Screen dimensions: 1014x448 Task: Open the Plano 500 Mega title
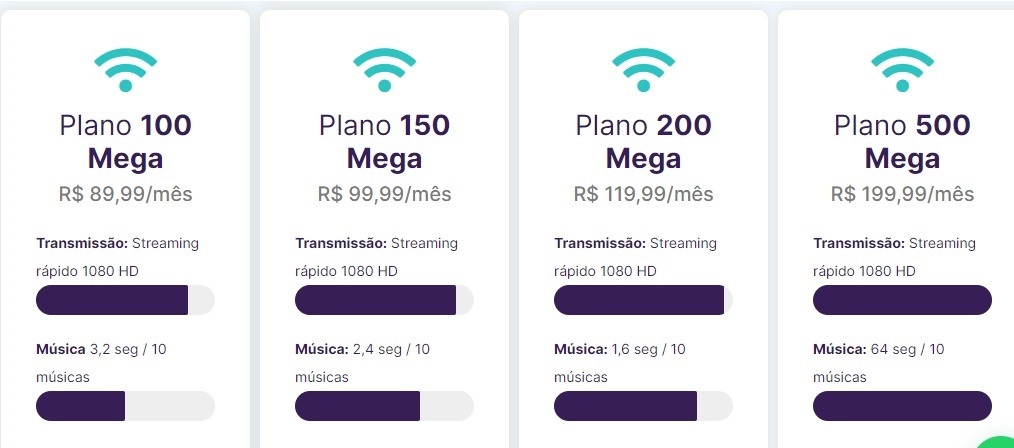[902, 142]
